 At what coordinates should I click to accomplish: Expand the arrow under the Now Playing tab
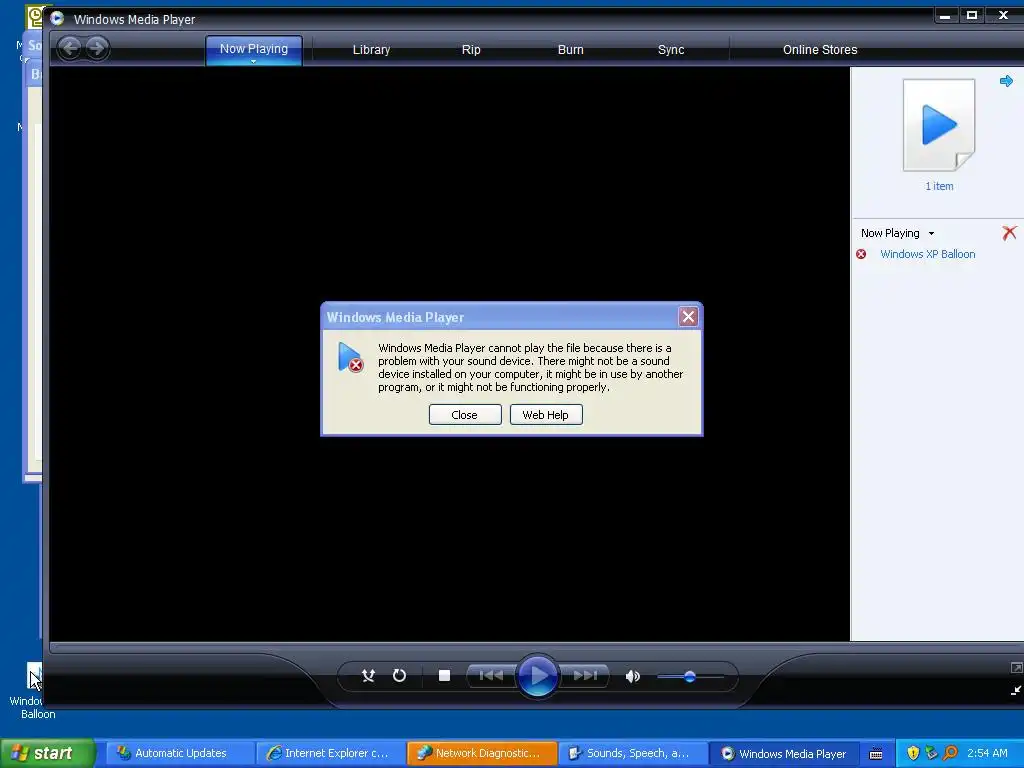tap(253, 61)
